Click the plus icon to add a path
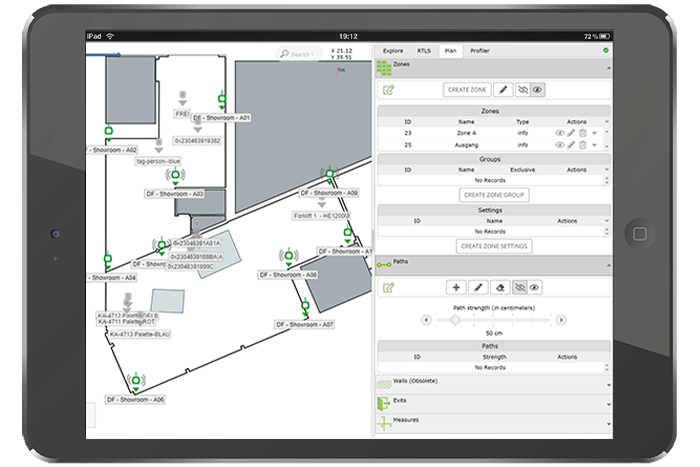Screen dimensions: 700x467 point(457,287)
